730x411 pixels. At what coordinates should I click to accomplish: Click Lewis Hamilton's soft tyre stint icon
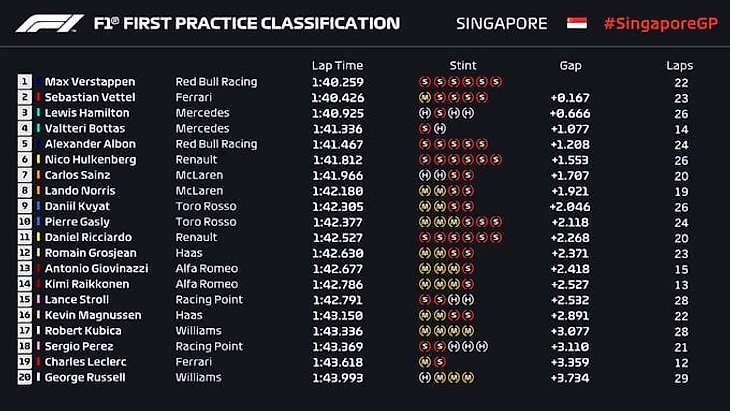pyautogui.click(x=439, y=113)
